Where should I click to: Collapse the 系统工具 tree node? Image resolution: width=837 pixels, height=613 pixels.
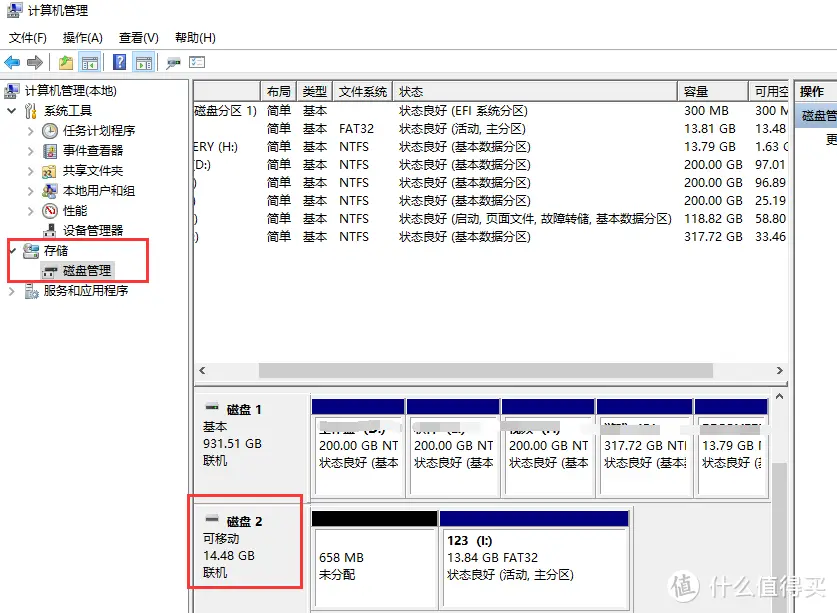10,111
